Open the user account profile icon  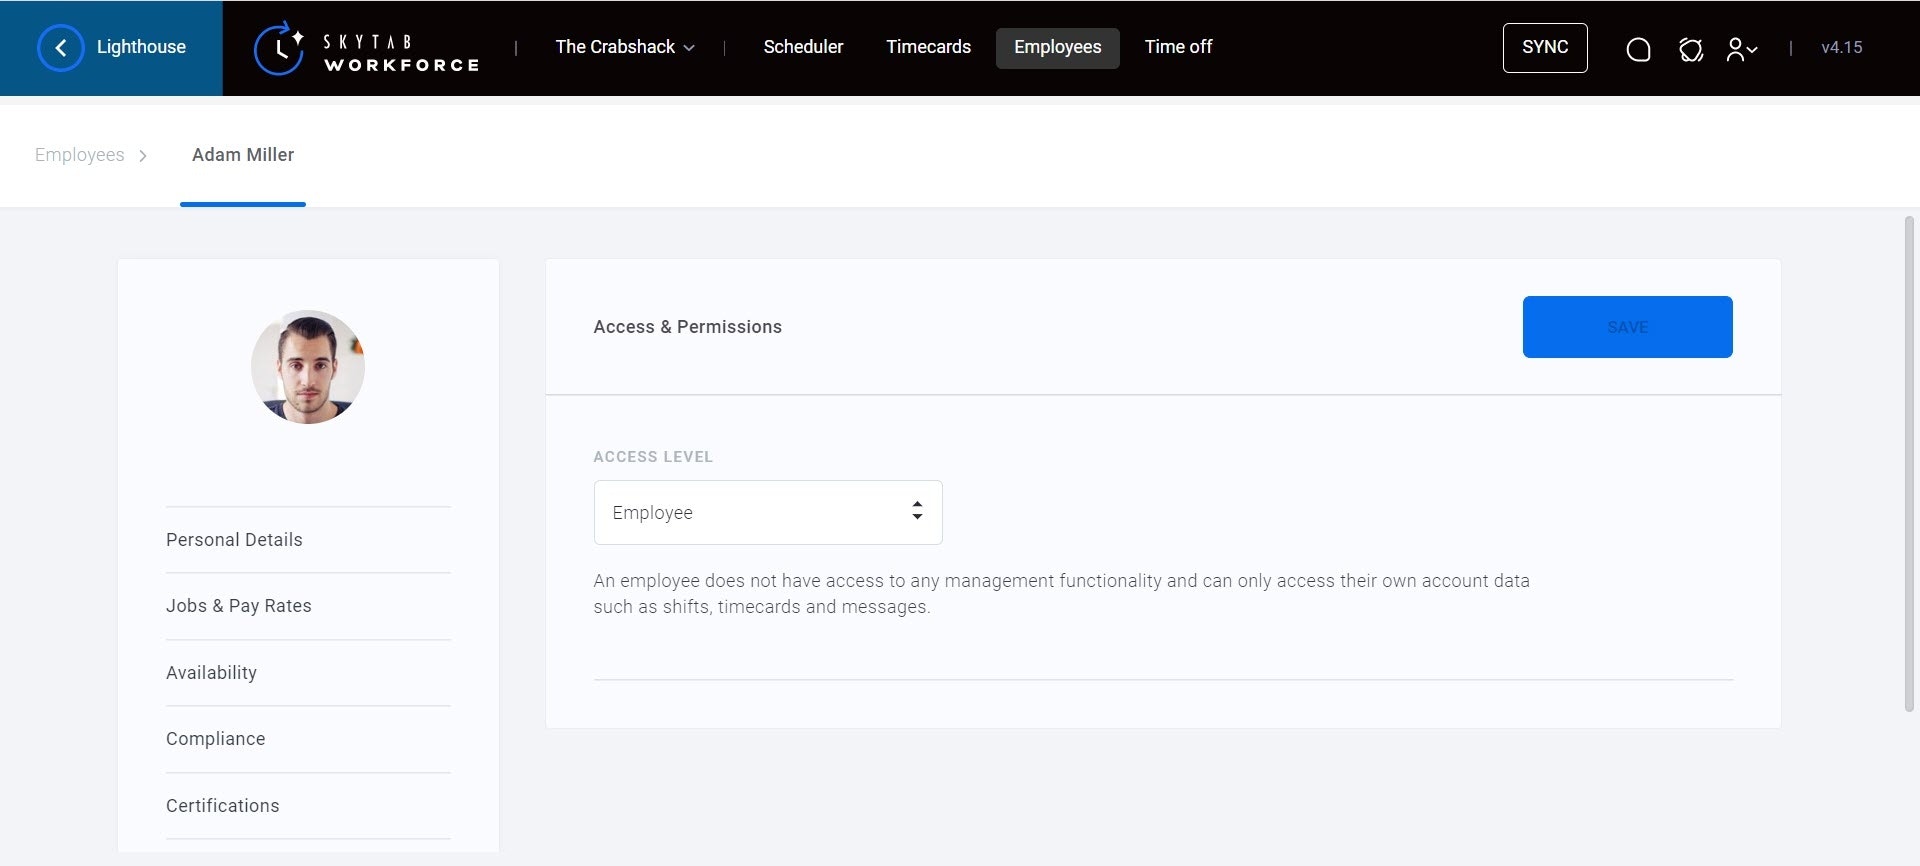(x=1741, y=49)
